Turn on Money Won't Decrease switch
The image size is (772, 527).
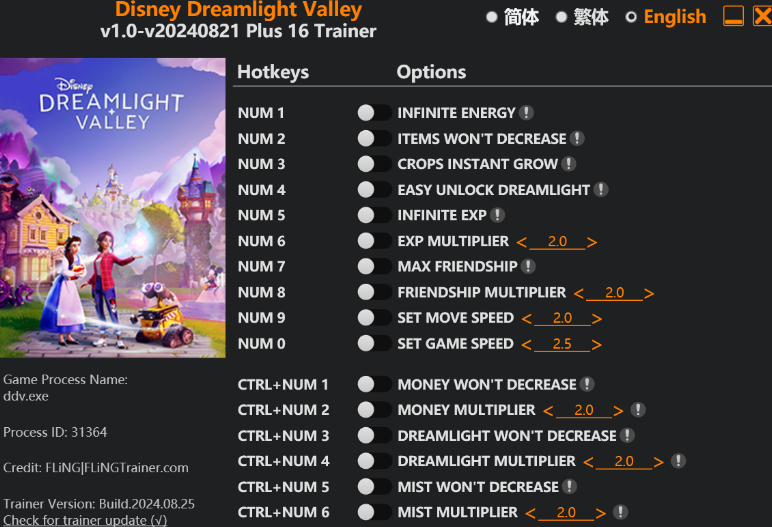tap(374, 384)
